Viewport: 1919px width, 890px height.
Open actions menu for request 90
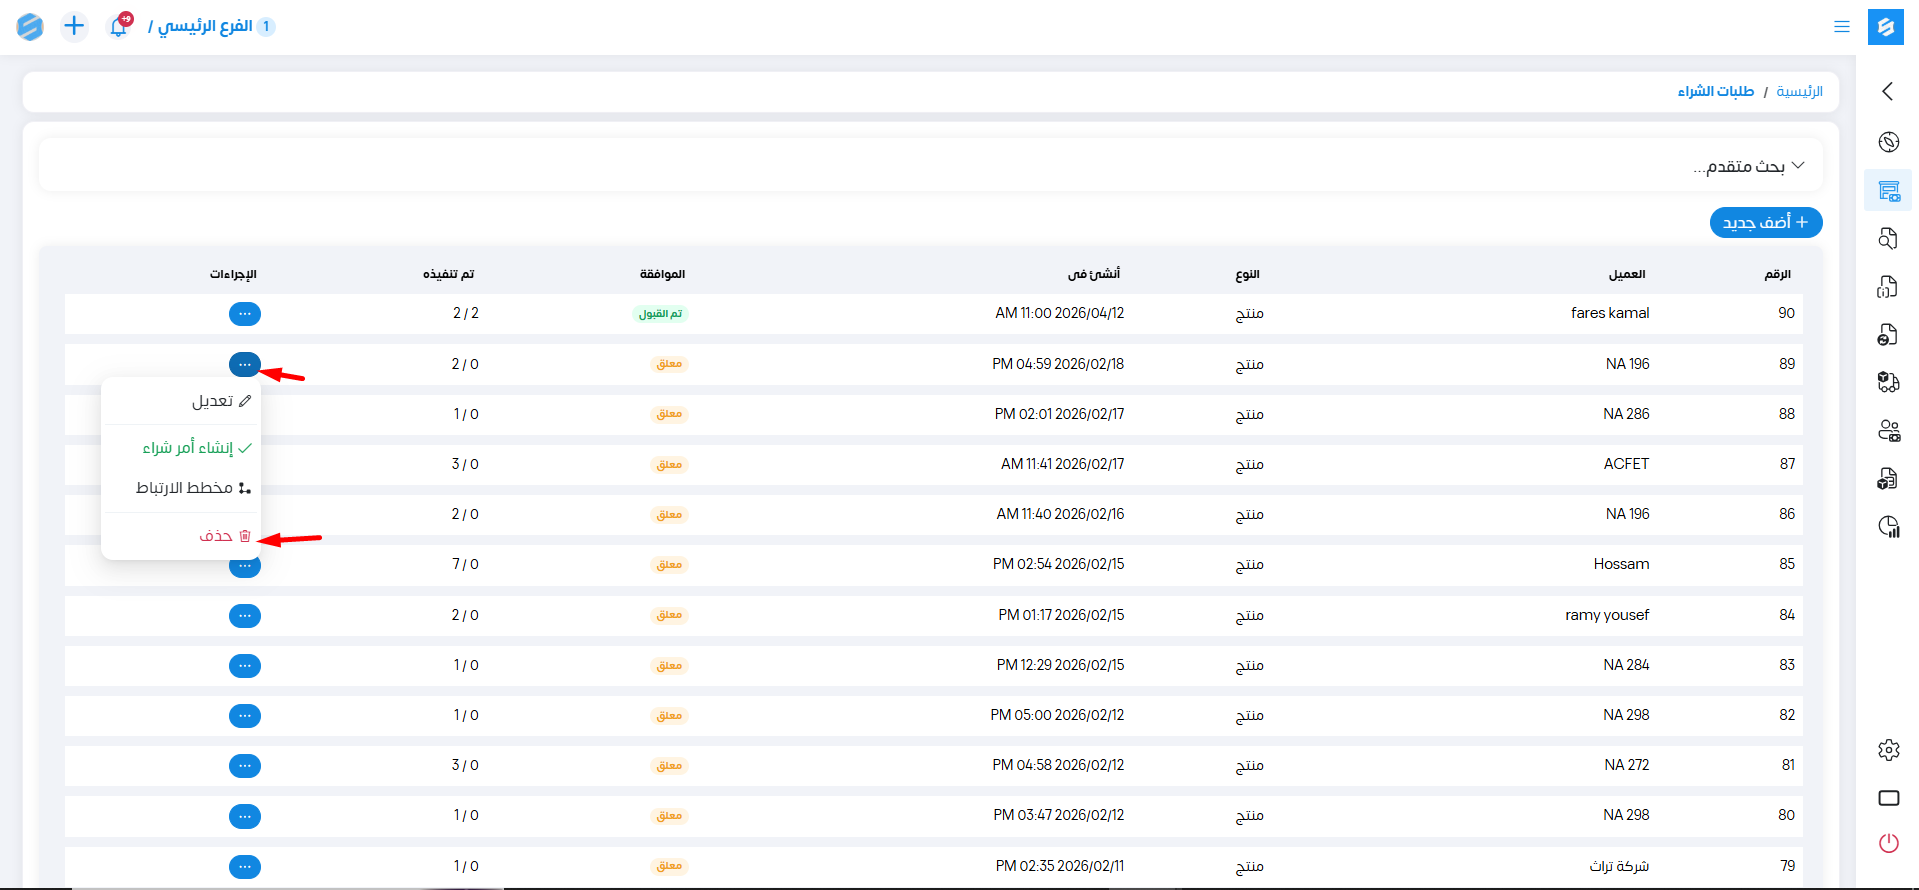tap(245, 314)
